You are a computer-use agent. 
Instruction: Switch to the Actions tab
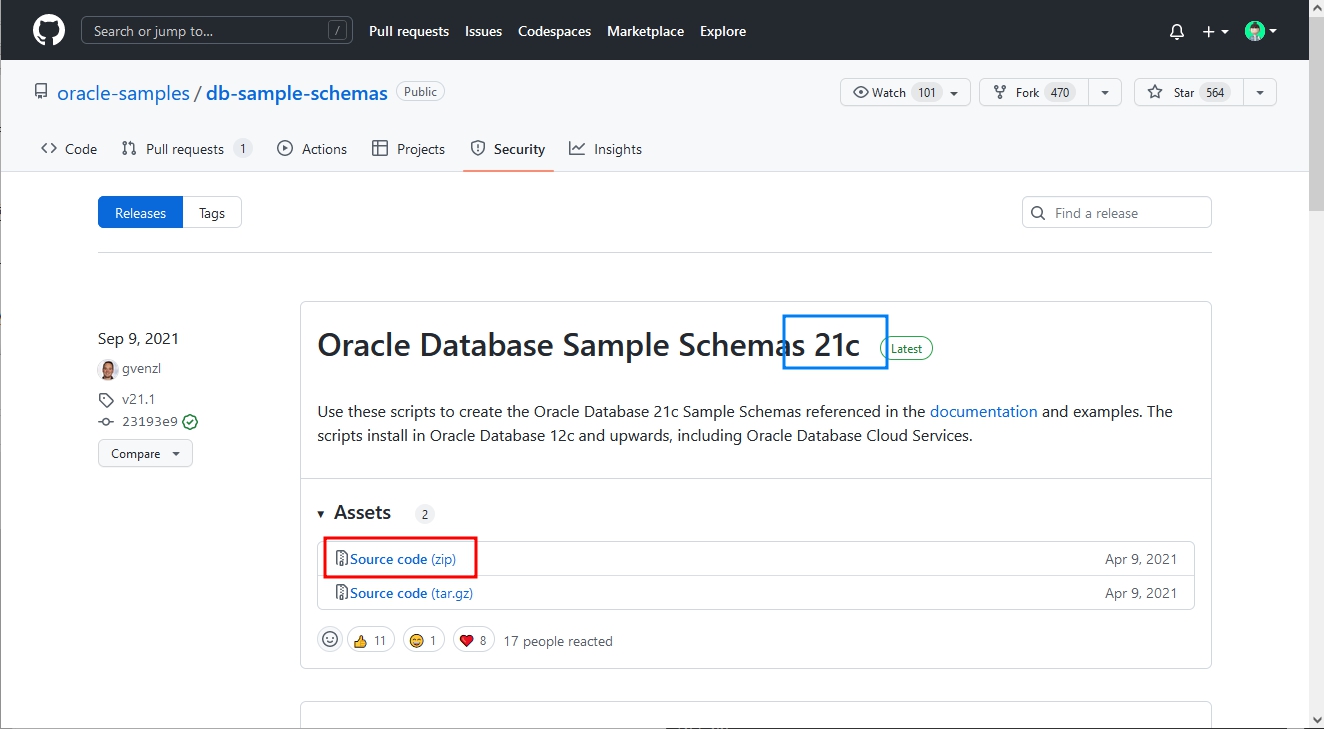[312, 149]
